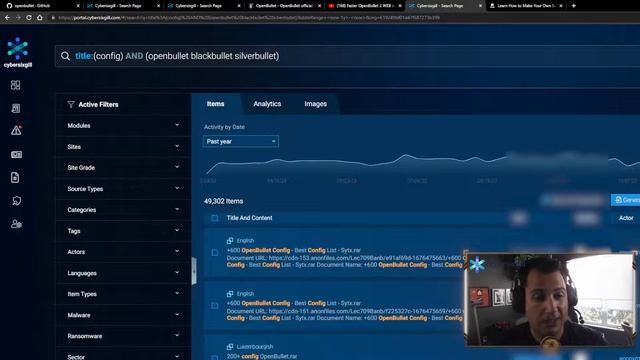
Task: Click the Actor column header
Action: click(626, 218)
